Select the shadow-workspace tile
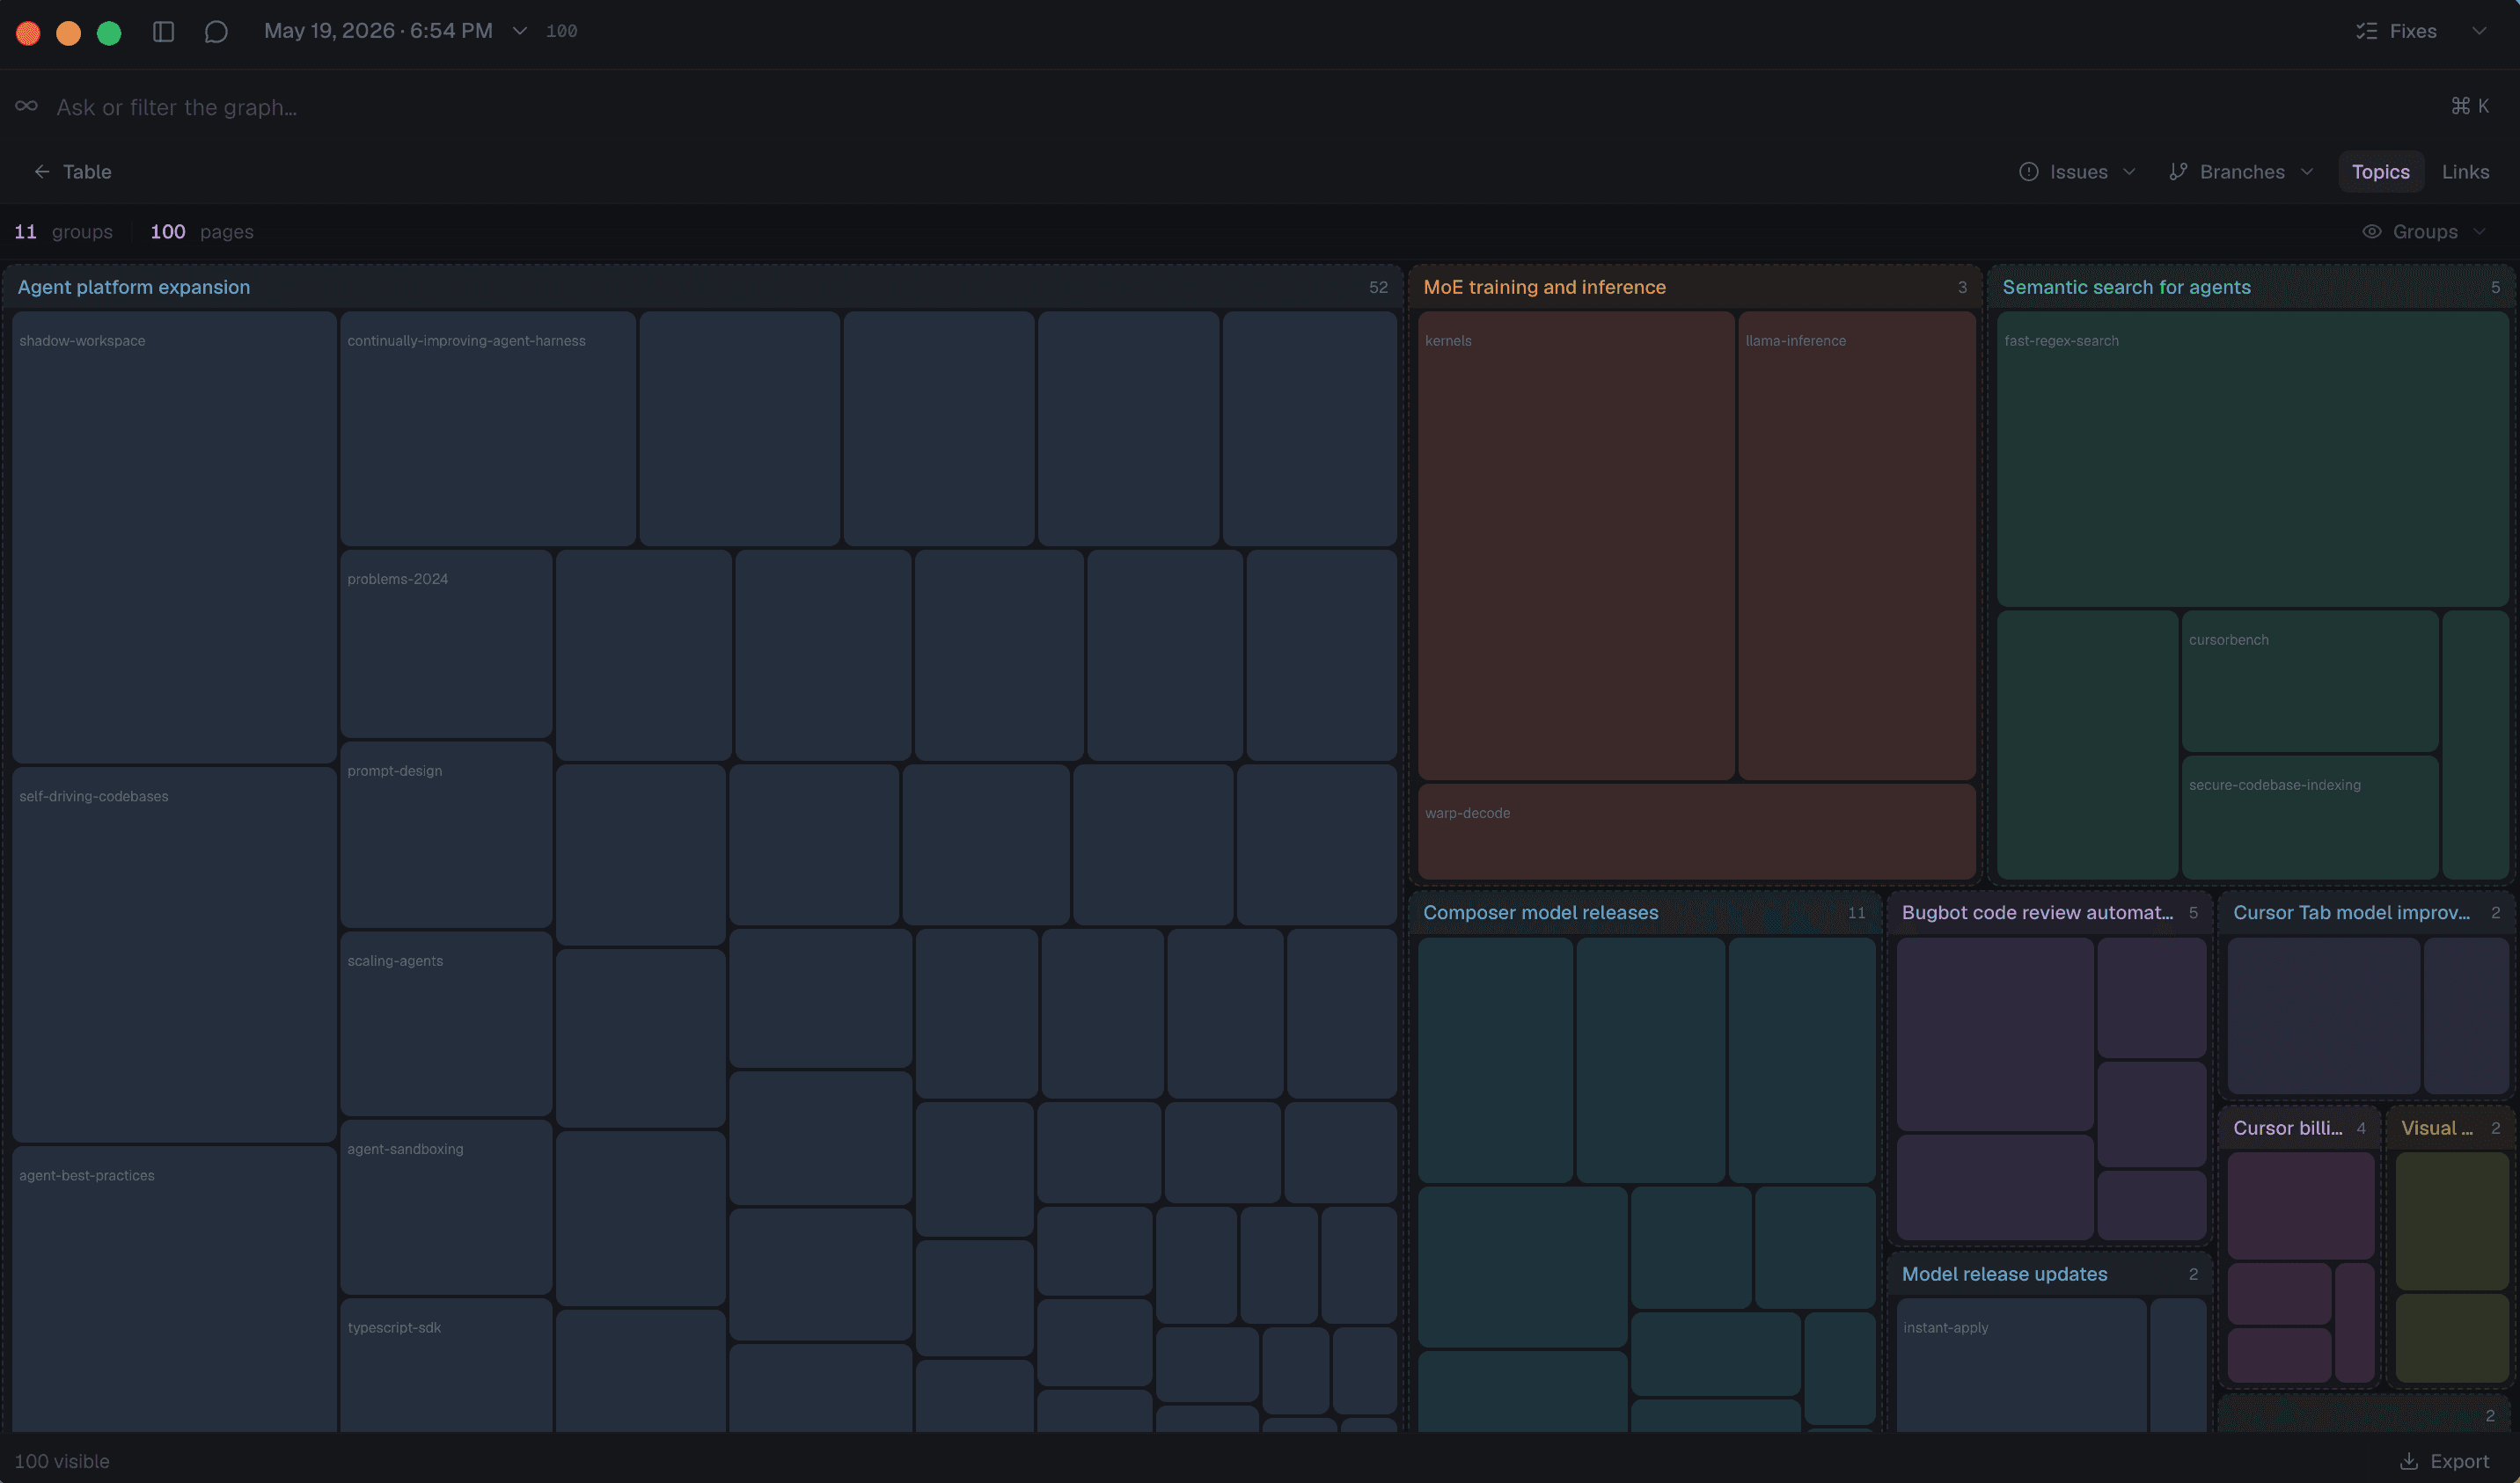 point(174,537)
